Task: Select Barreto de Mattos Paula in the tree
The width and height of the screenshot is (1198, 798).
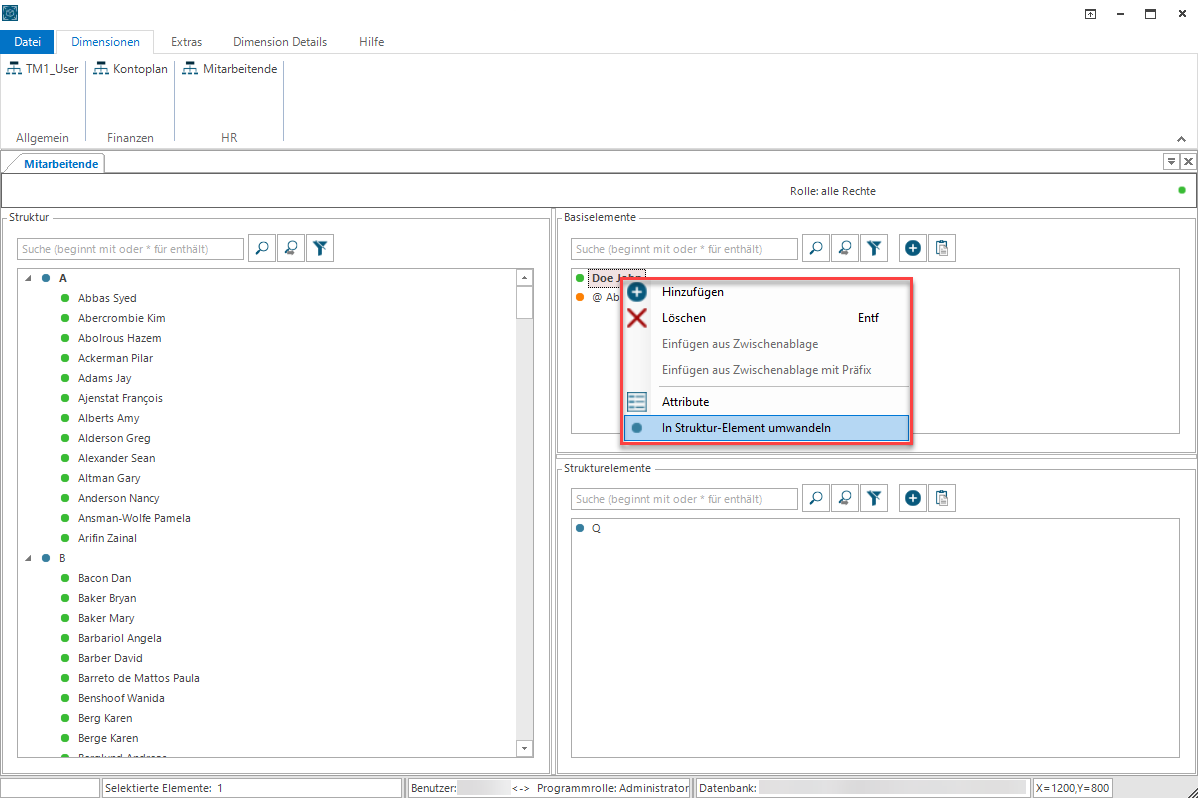Action: coord(138,678)
